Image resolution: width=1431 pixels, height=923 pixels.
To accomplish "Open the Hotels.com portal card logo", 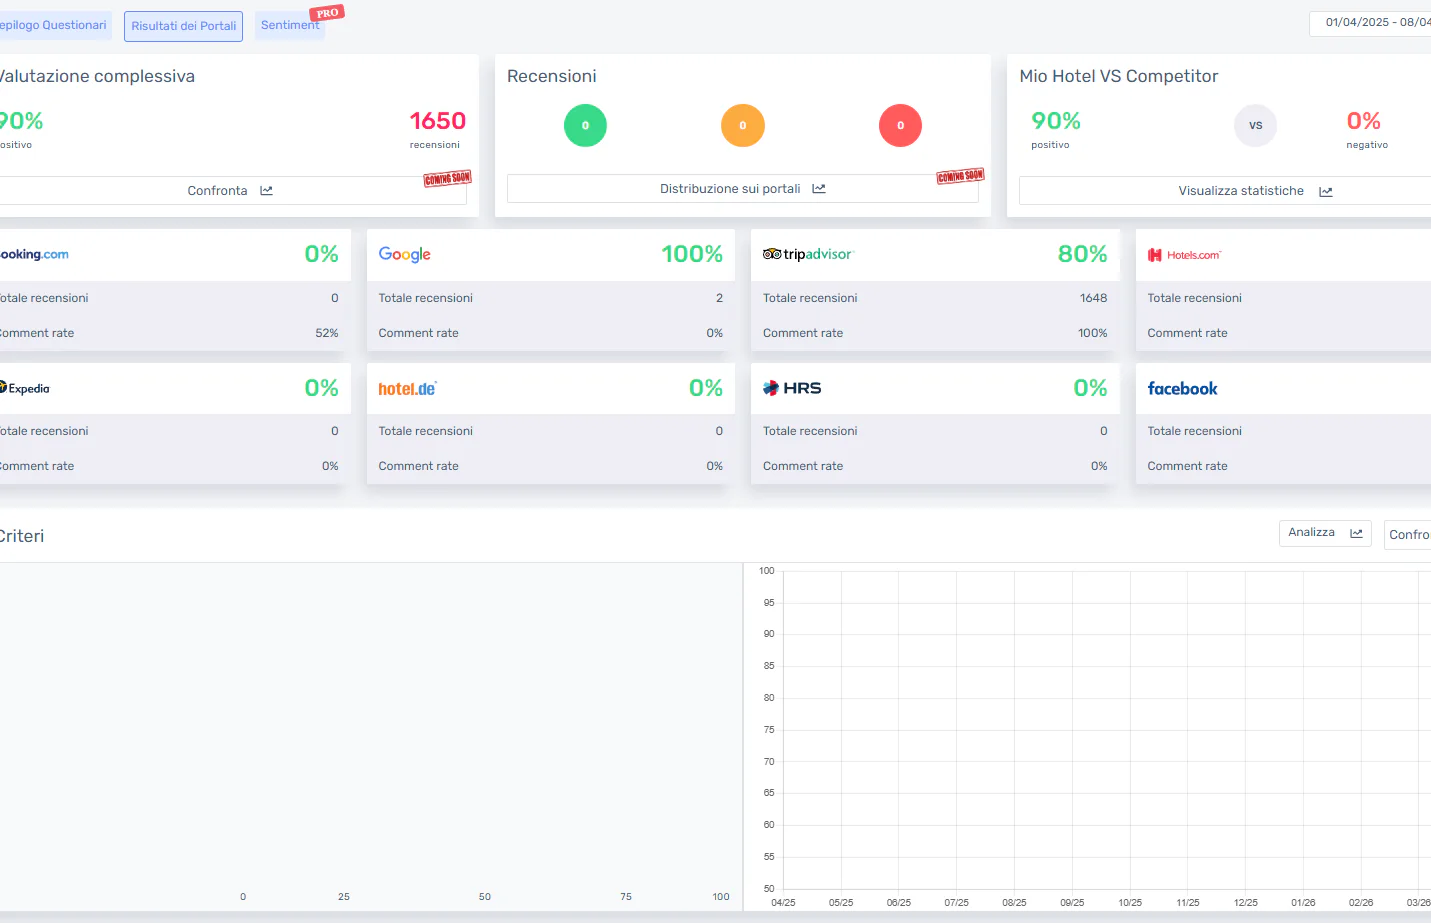I will coord(1185,255).
